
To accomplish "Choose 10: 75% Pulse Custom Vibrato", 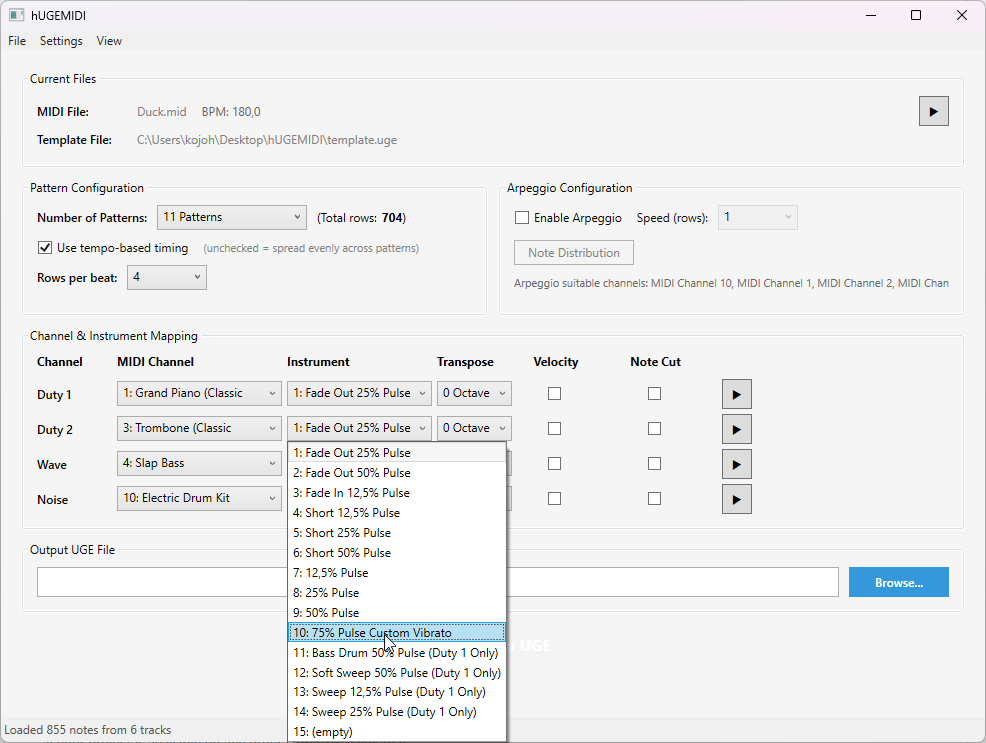I will click(x=397, y=633).
